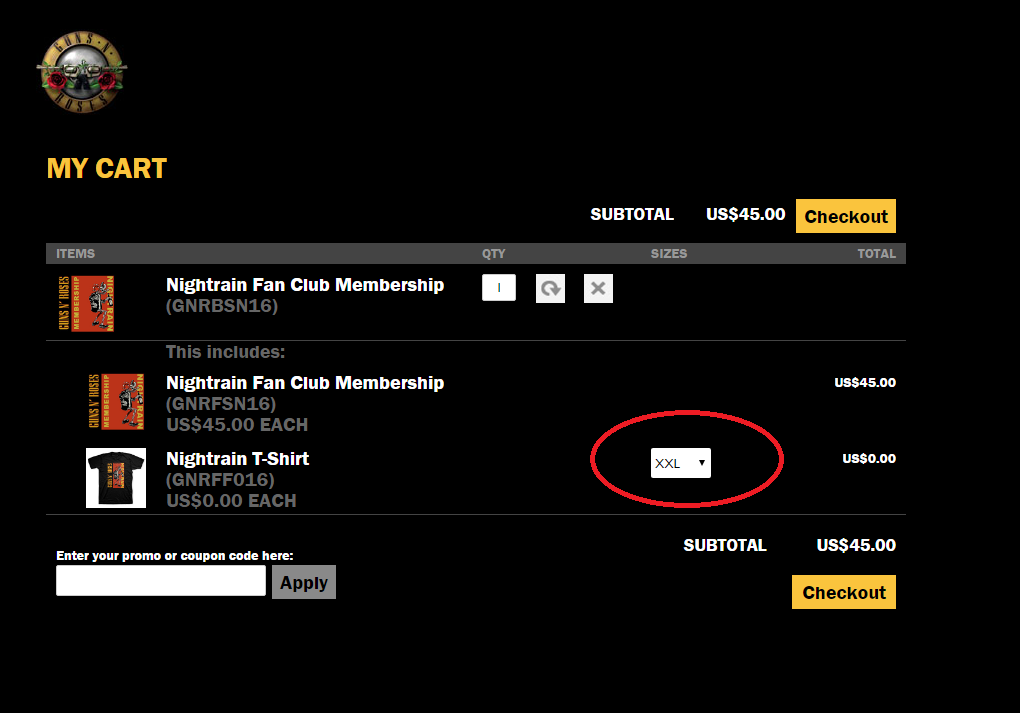1020x713 pixels.
Task: Click the 'Enter your promo or coupon code here:' label
Action: tap(174, 556)
